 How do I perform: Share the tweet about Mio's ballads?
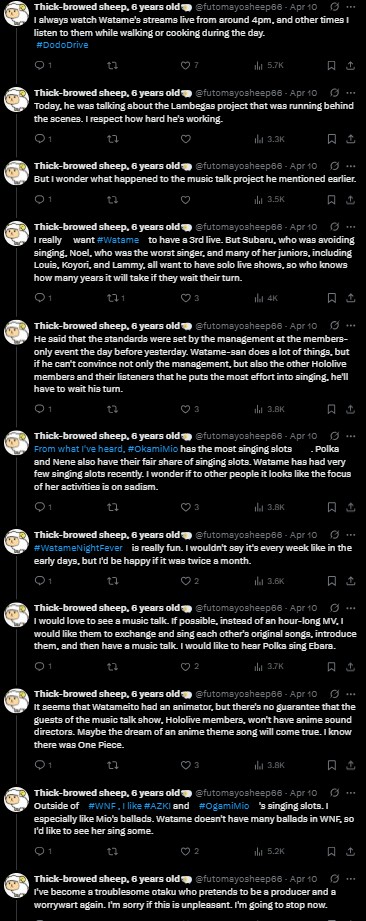click(x=351, y=851)
